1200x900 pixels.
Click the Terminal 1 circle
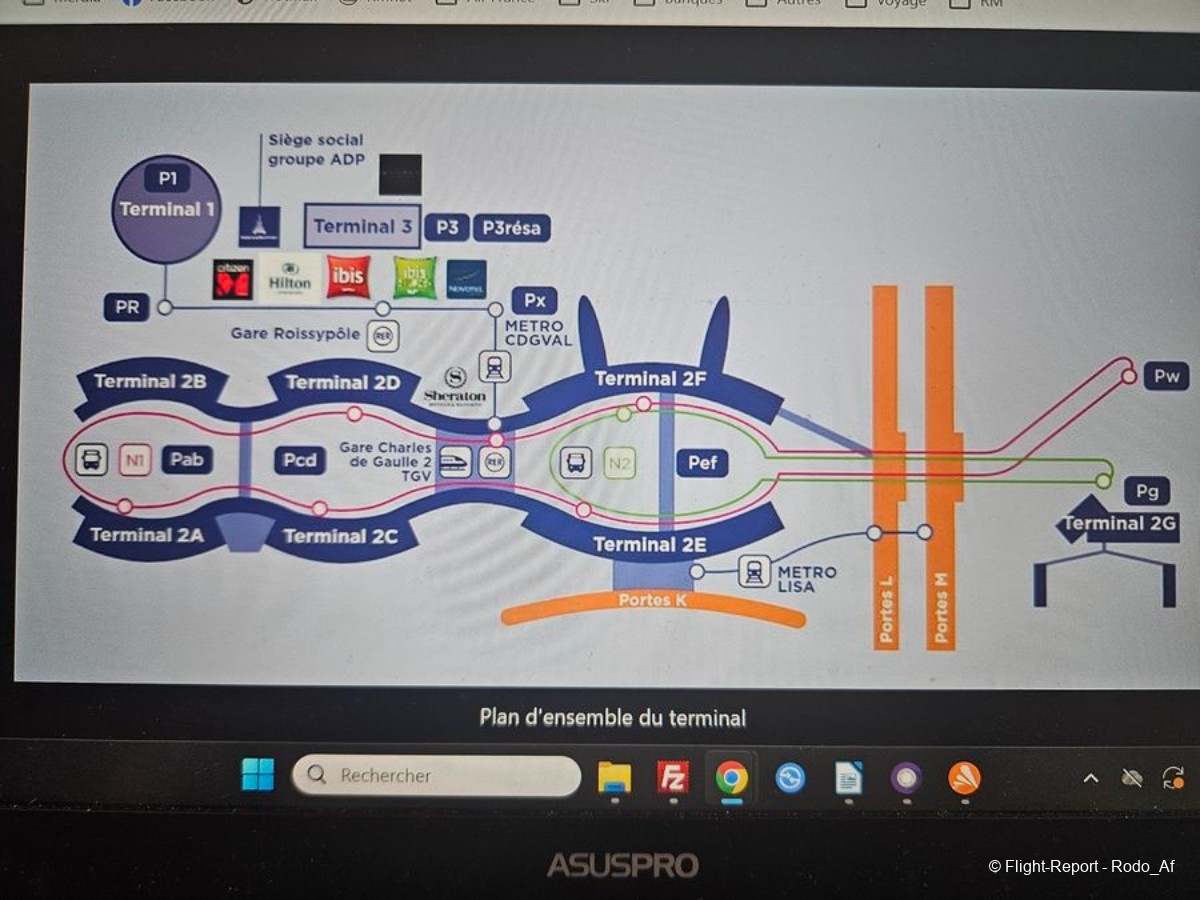point(166,210)
